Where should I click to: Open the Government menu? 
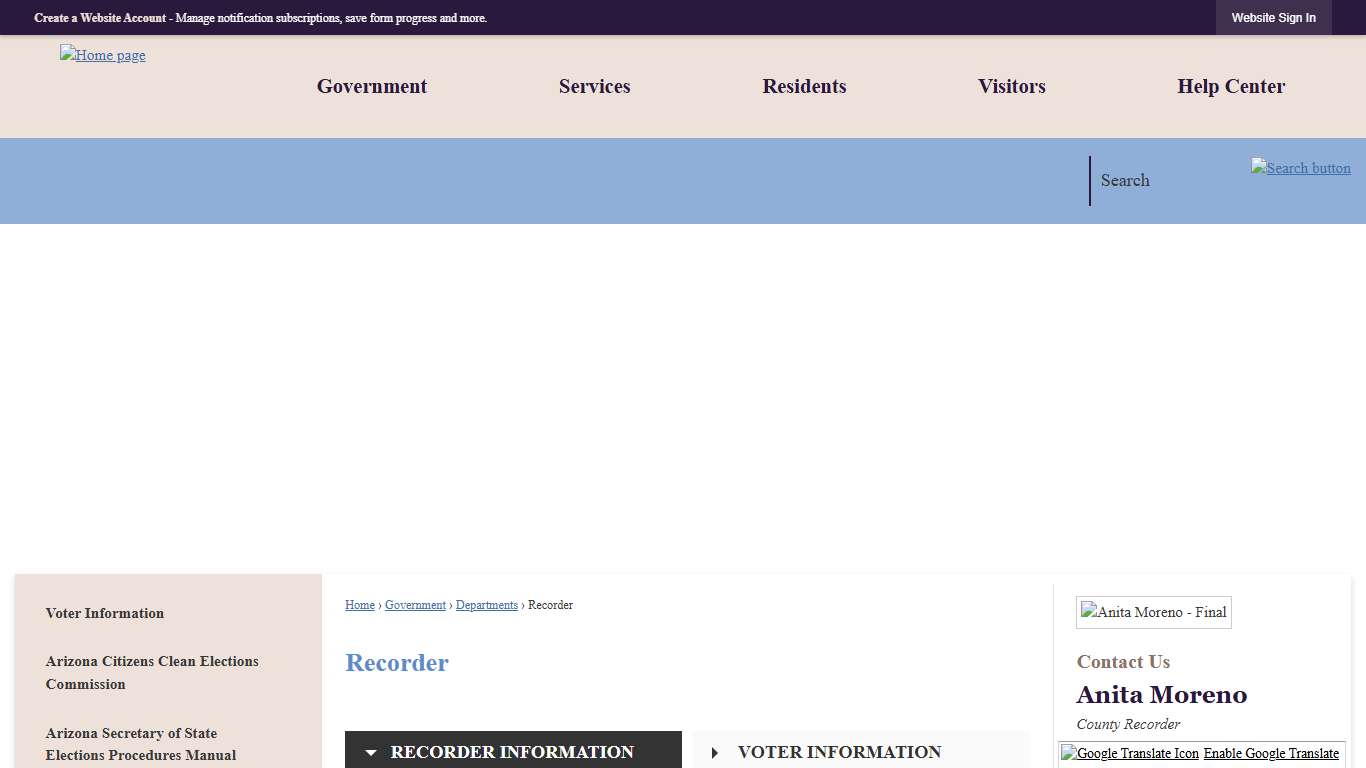(372, 86)
